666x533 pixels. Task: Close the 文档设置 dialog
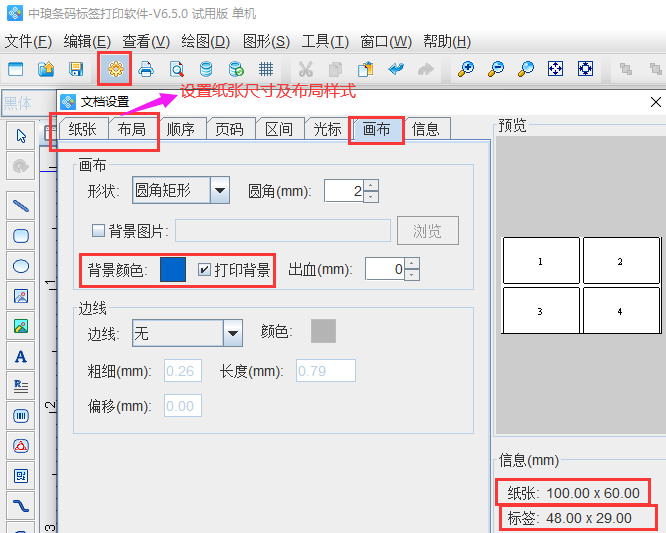click(655, 102)
